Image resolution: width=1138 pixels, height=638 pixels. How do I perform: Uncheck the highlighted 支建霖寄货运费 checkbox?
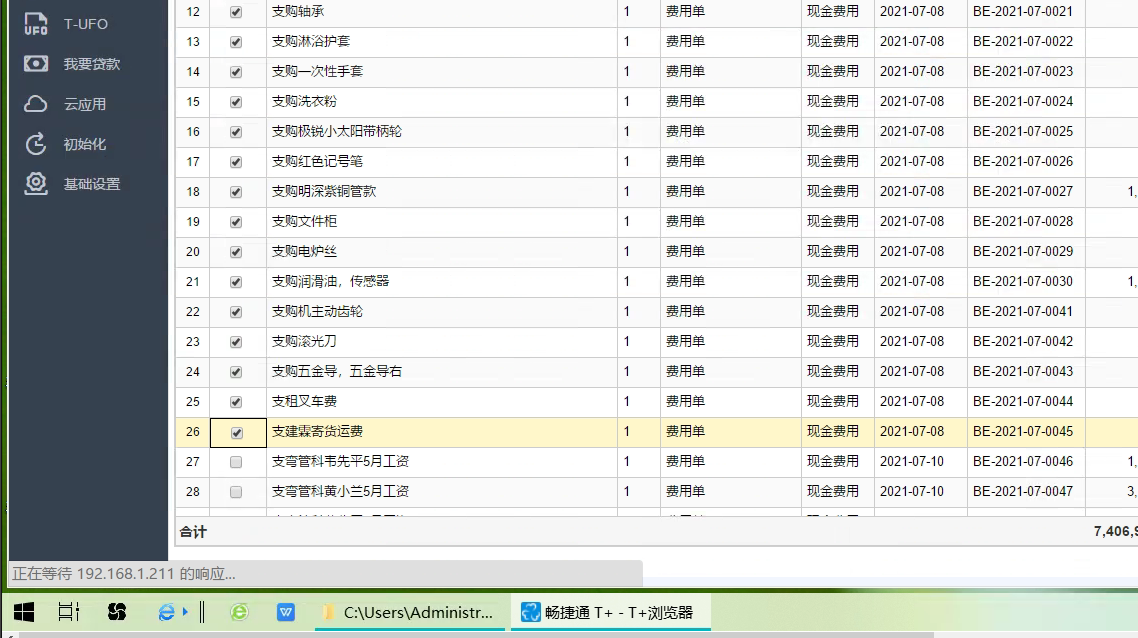point(237,433)
